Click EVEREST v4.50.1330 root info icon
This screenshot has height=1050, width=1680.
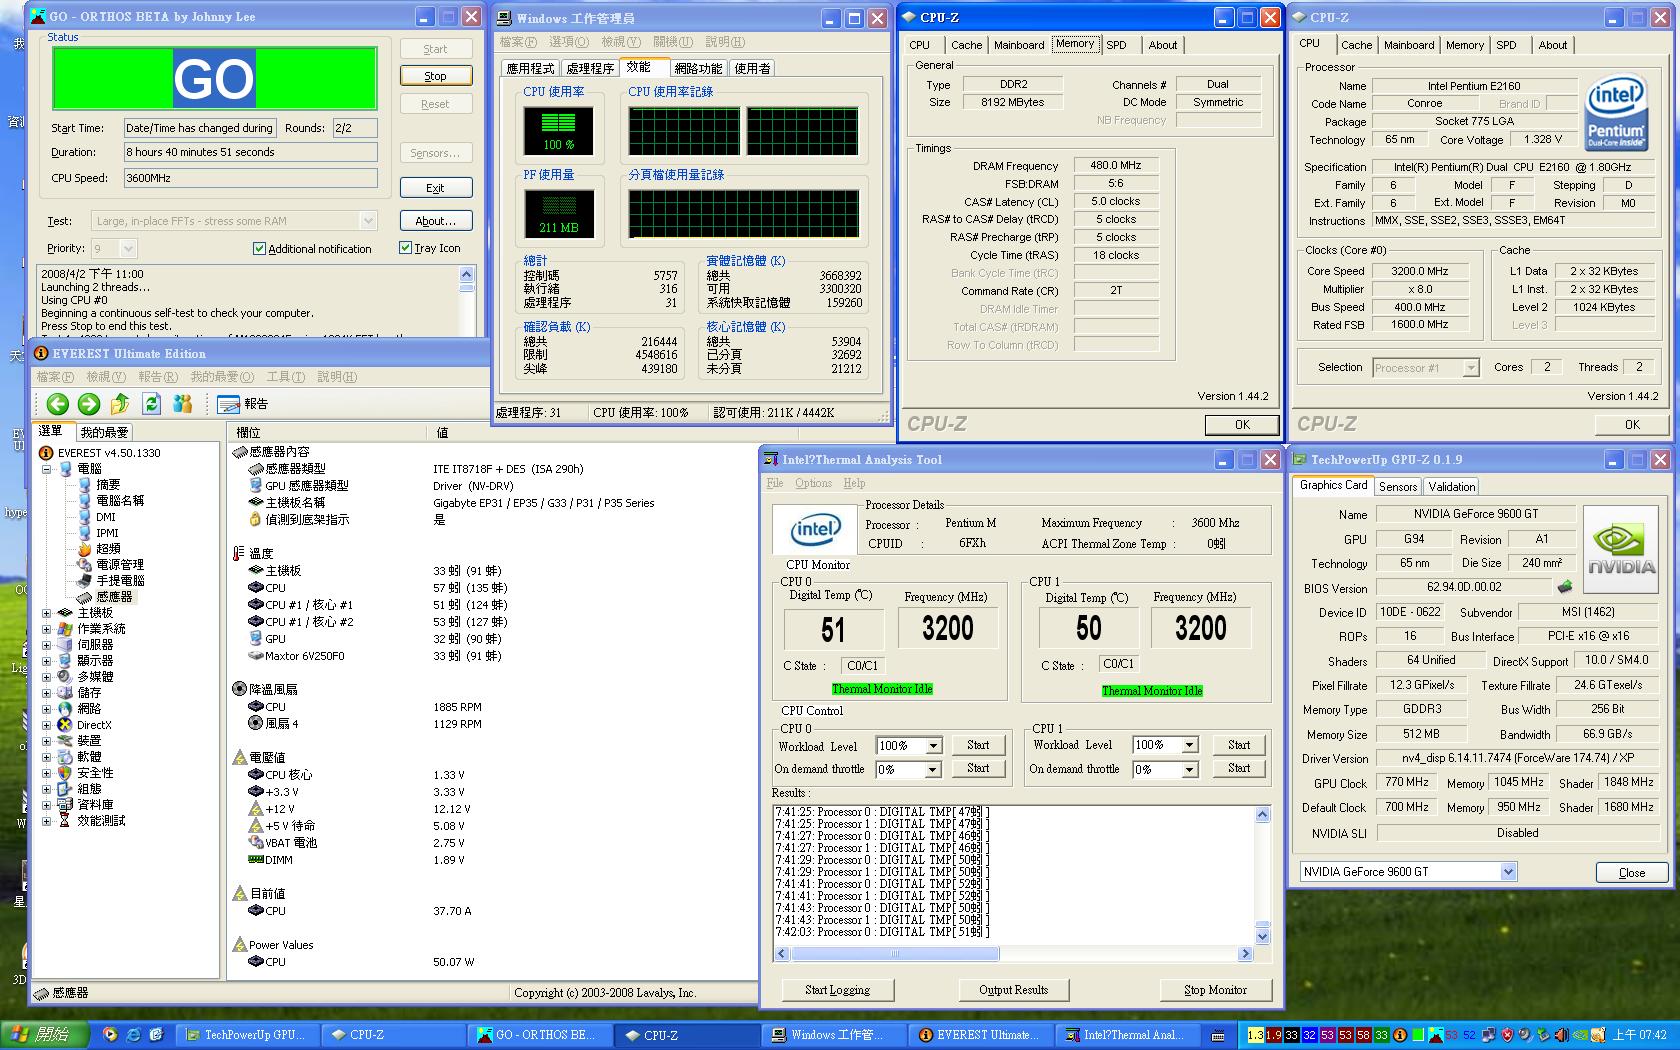[46, 452]
